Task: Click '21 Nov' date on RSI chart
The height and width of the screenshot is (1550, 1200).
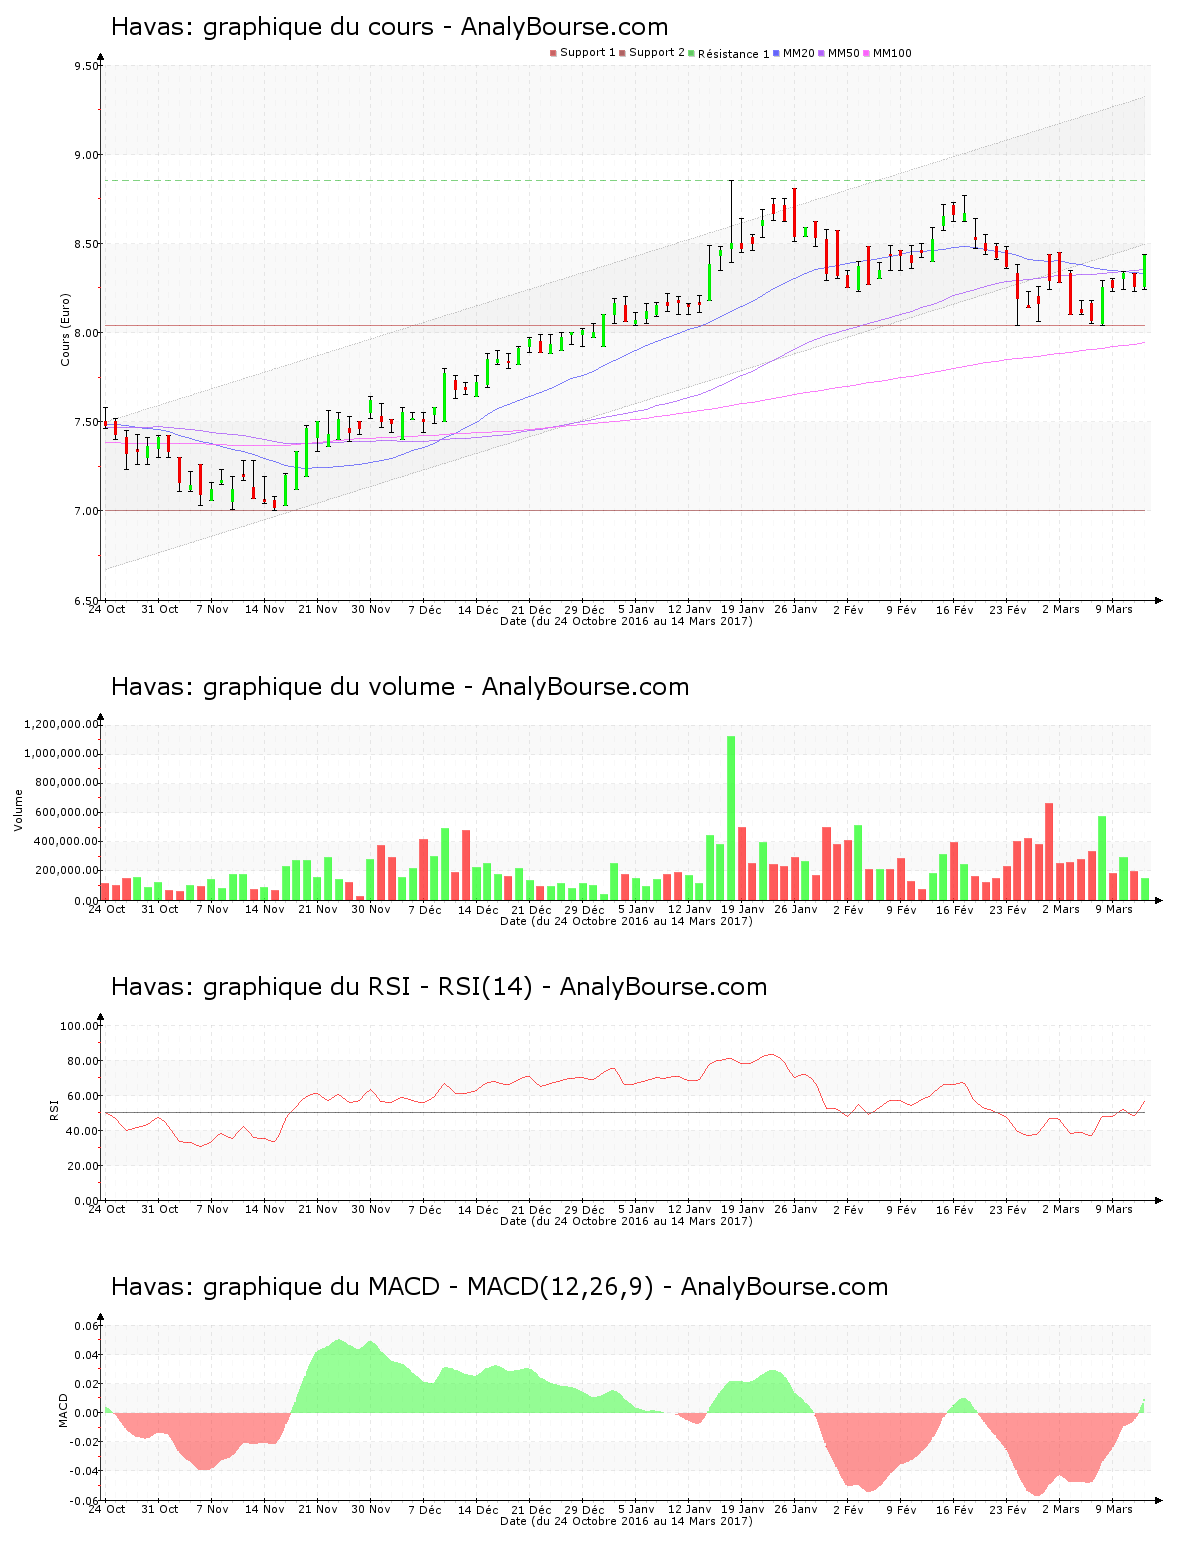Action: coord(318,1209)
